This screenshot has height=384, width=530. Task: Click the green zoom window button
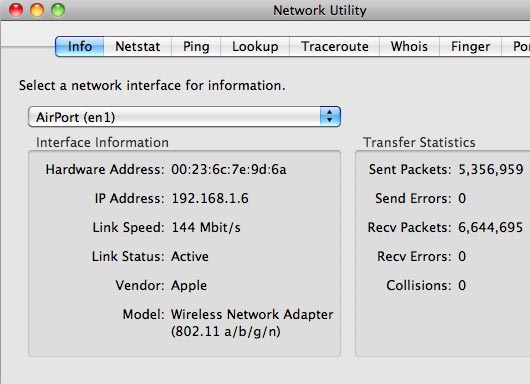58,10
